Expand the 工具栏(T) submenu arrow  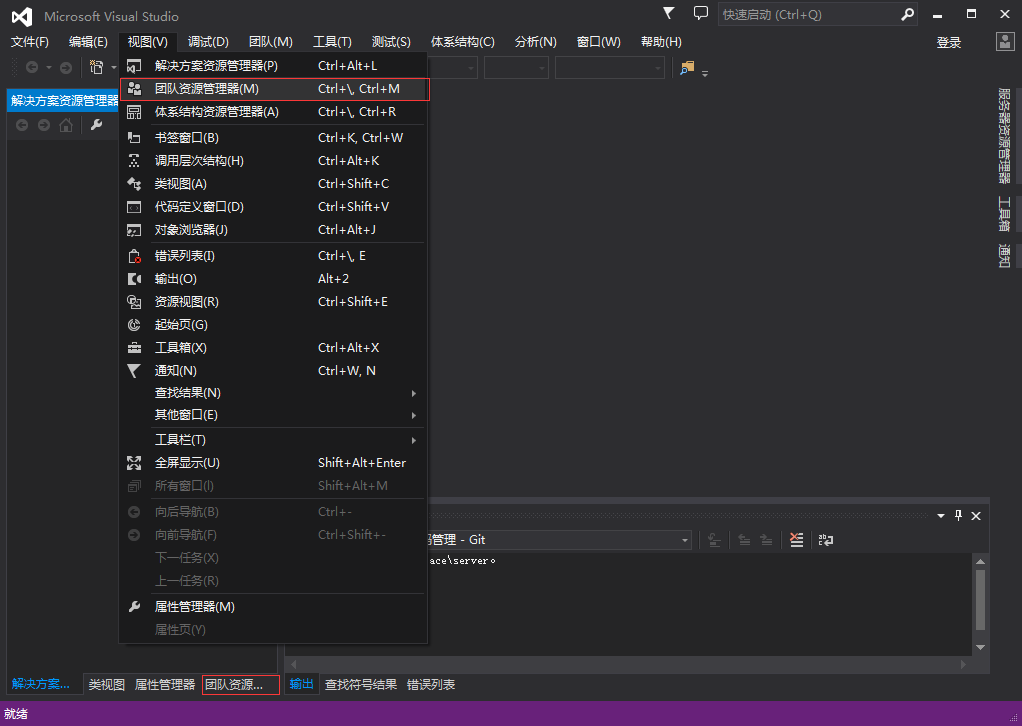pyautogui.click(x=414, y=441)
